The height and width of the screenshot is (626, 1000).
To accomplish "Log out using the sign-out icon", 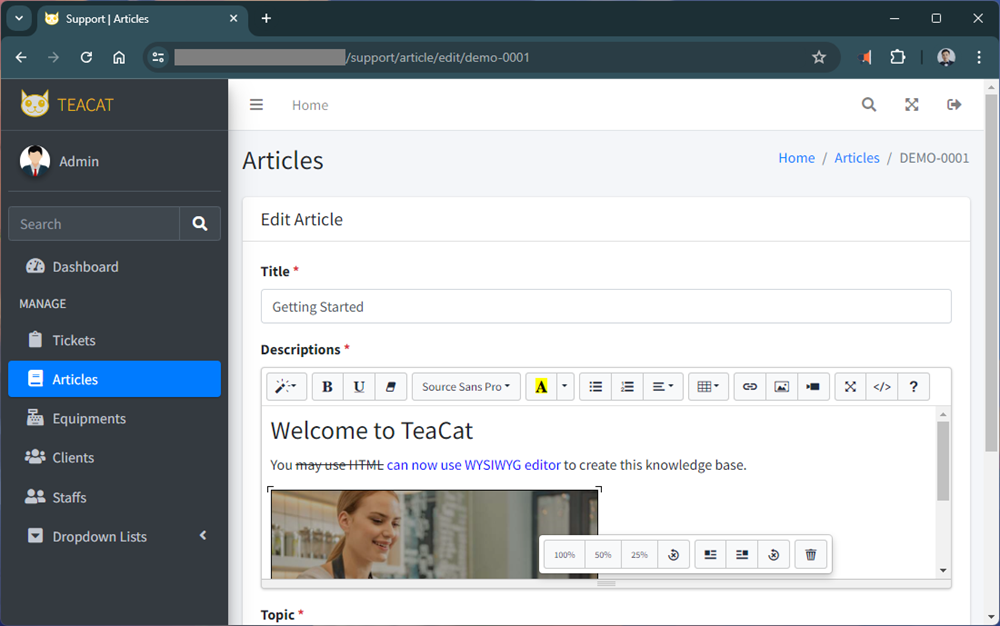I will tap(954, 105).
